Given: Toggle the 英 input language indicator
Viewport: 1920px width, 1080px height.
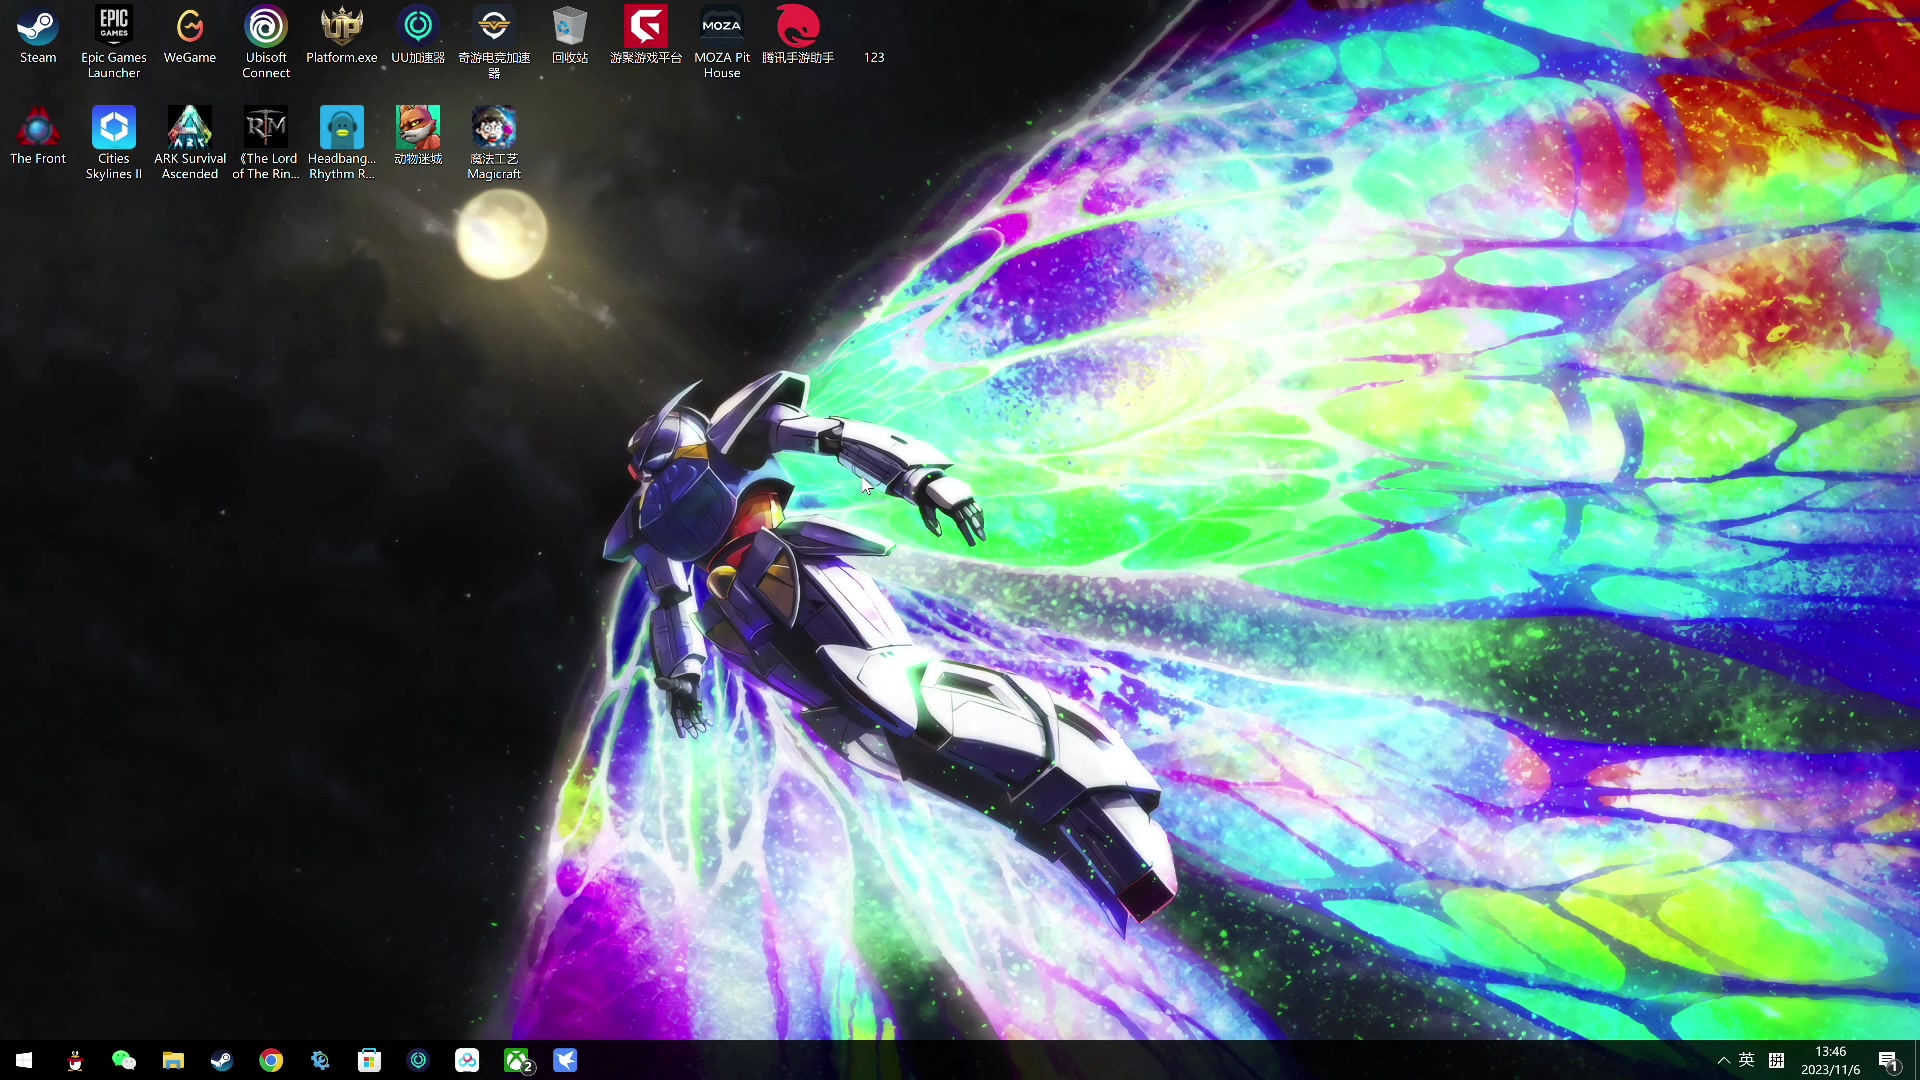Looking at the screenshot, I should pyautogui.click(x=1747, y=1061).
